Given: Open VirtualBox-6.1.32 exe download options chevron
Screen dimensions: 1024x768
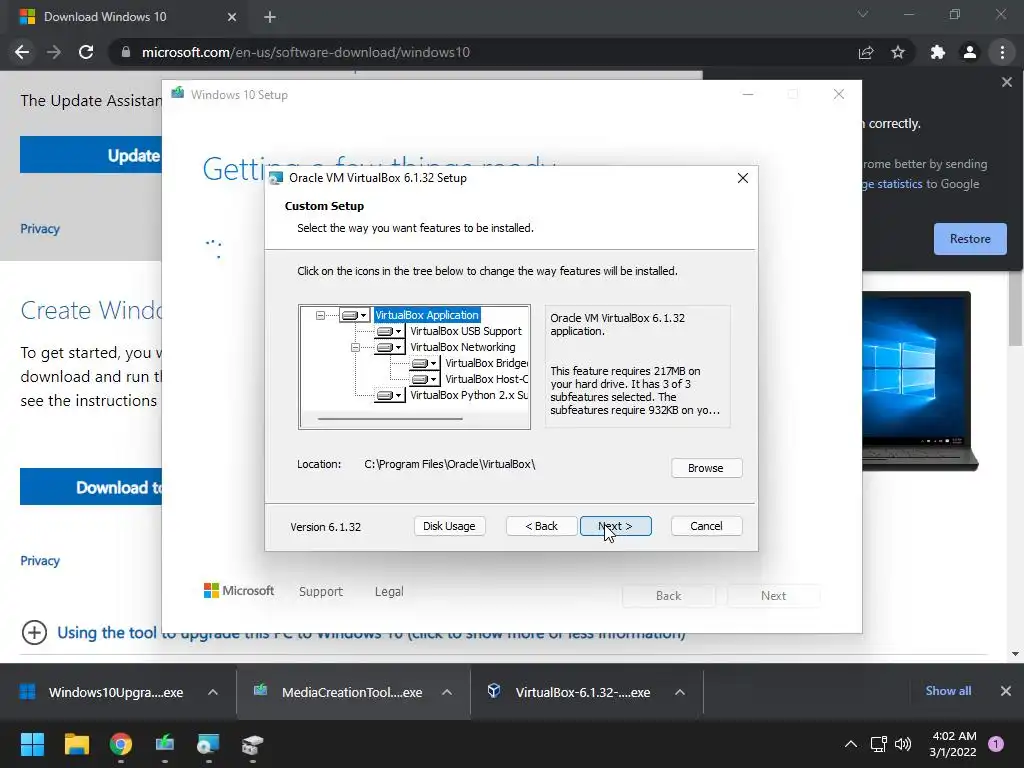Looking at the screenshot, I should point(680,692).
